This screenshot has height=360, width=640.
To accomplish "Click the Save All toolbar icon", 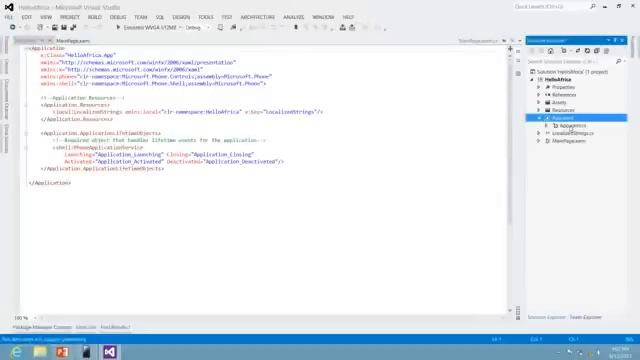I will tap(73, 27).
